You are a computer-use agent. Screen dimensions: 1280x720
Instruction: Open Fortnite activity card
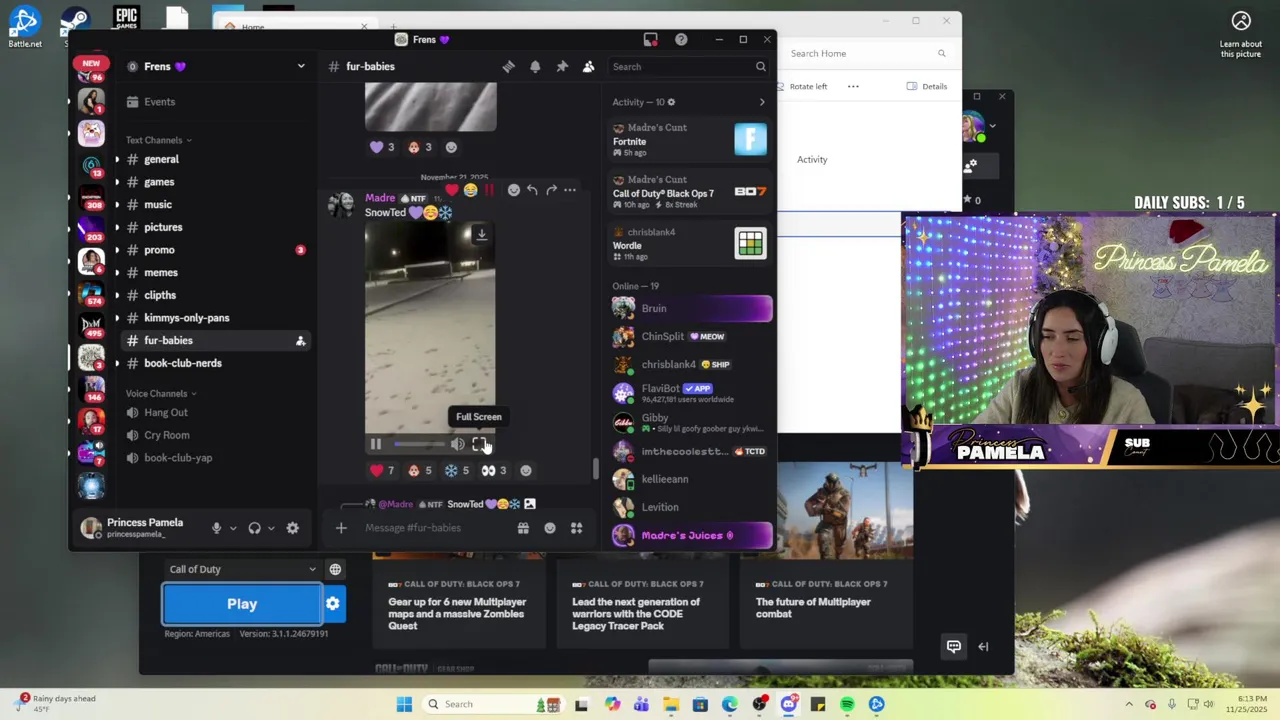pyautogui.click(x=690, y=140)
